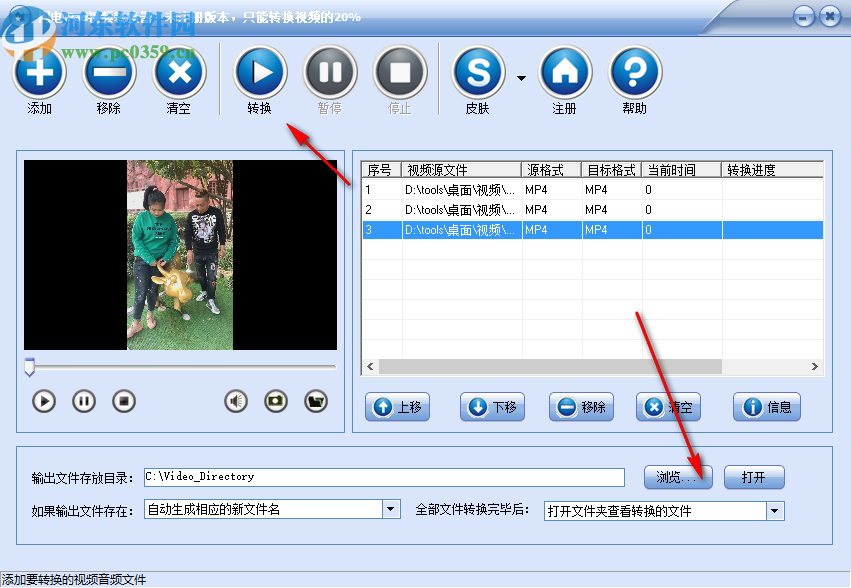
Task: Pause the video preview playback
Action: (x=84, y=401)
